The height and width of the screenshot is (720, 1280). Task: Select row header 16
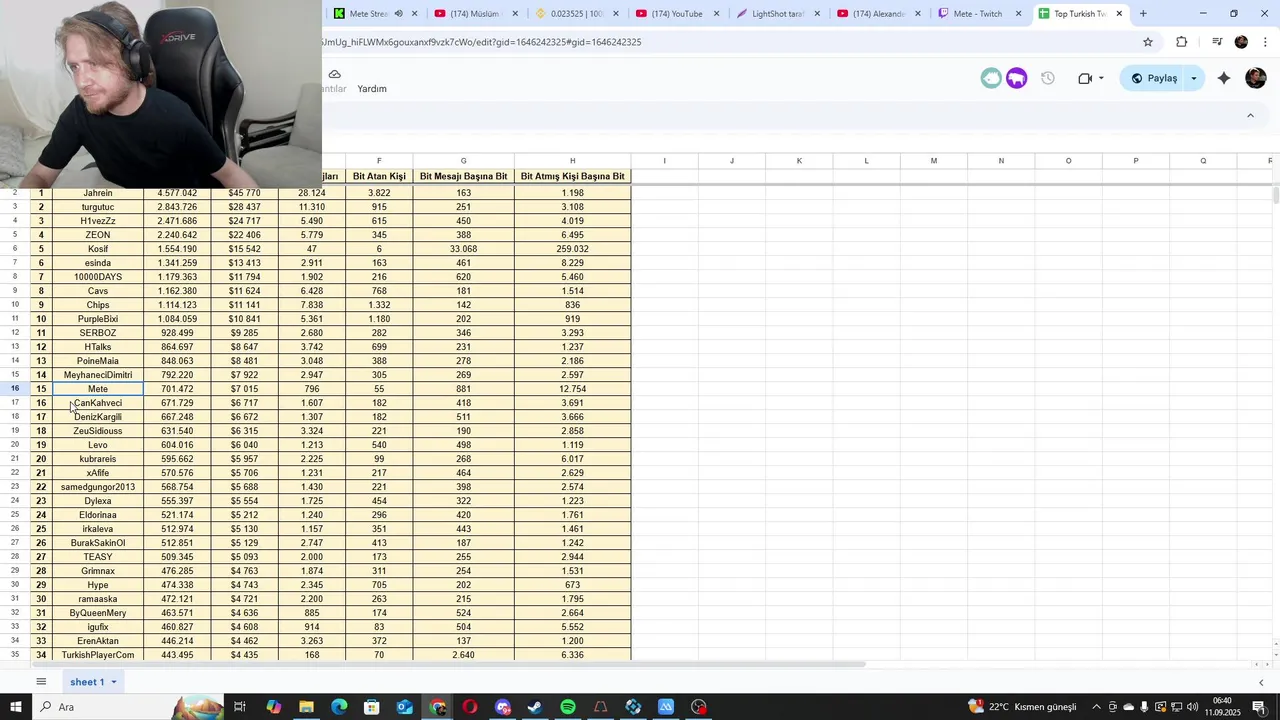(15, 389)
